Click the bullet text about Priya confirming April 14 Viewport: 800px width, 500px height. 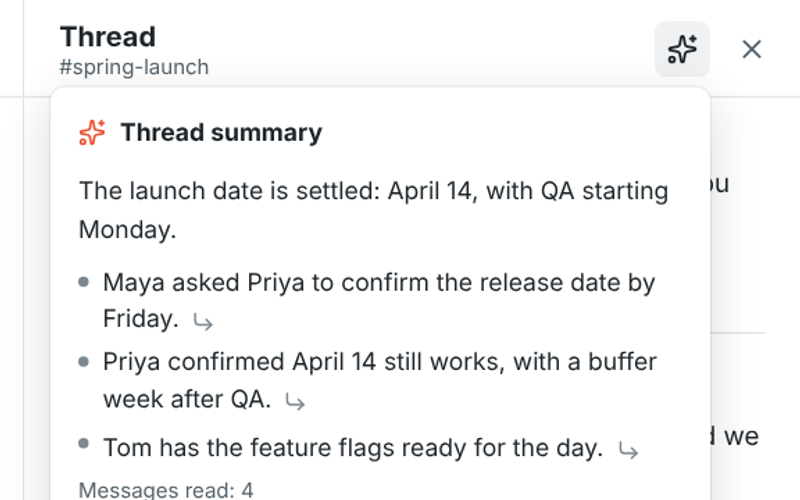coord(380,380)
